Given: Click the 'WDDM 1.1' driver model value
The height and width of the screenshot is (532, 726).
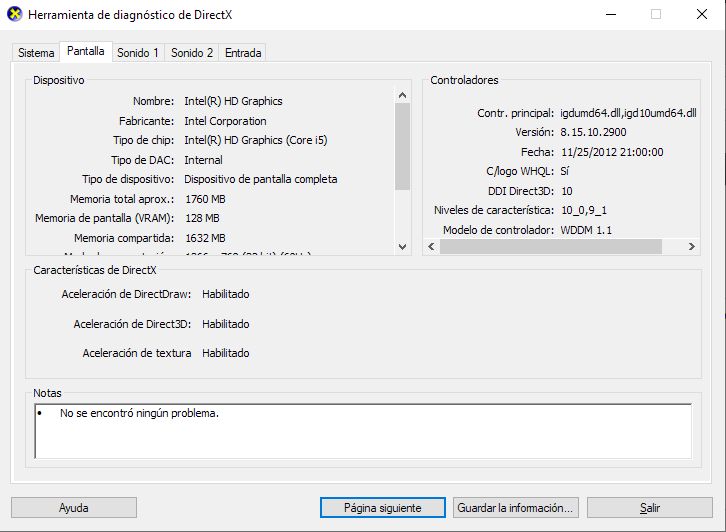Looking at the screenshot, I should 586,230.
